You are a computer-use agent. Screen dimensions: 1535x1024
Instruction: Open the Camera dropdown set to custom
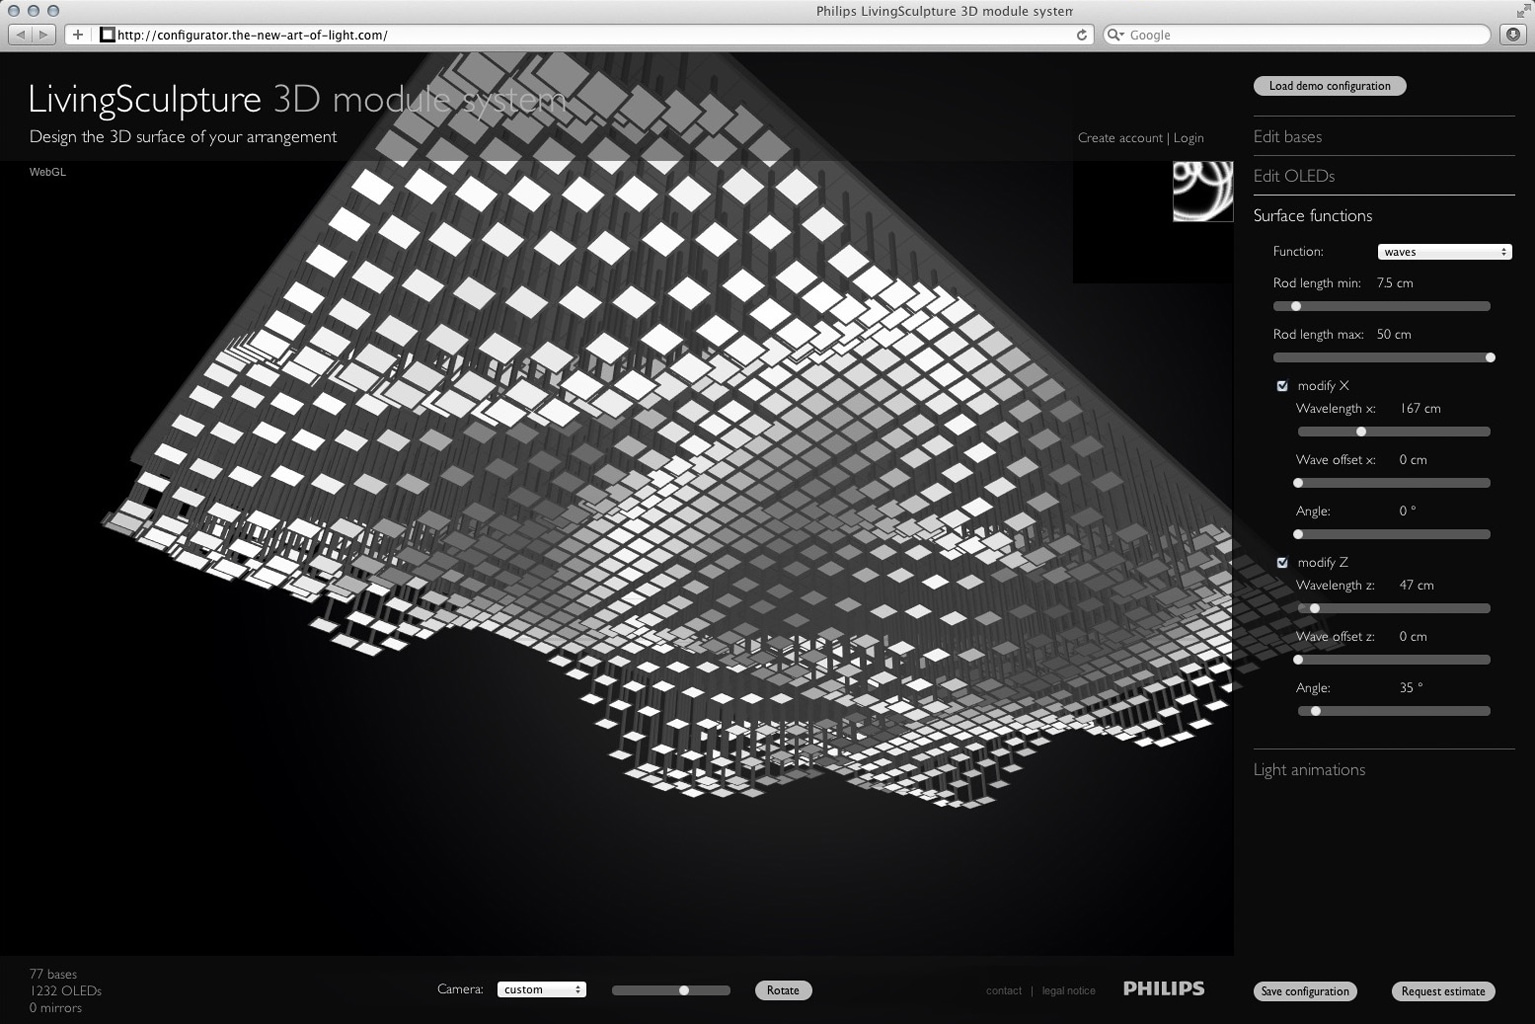pyautogui.click(x=541, y=989)
